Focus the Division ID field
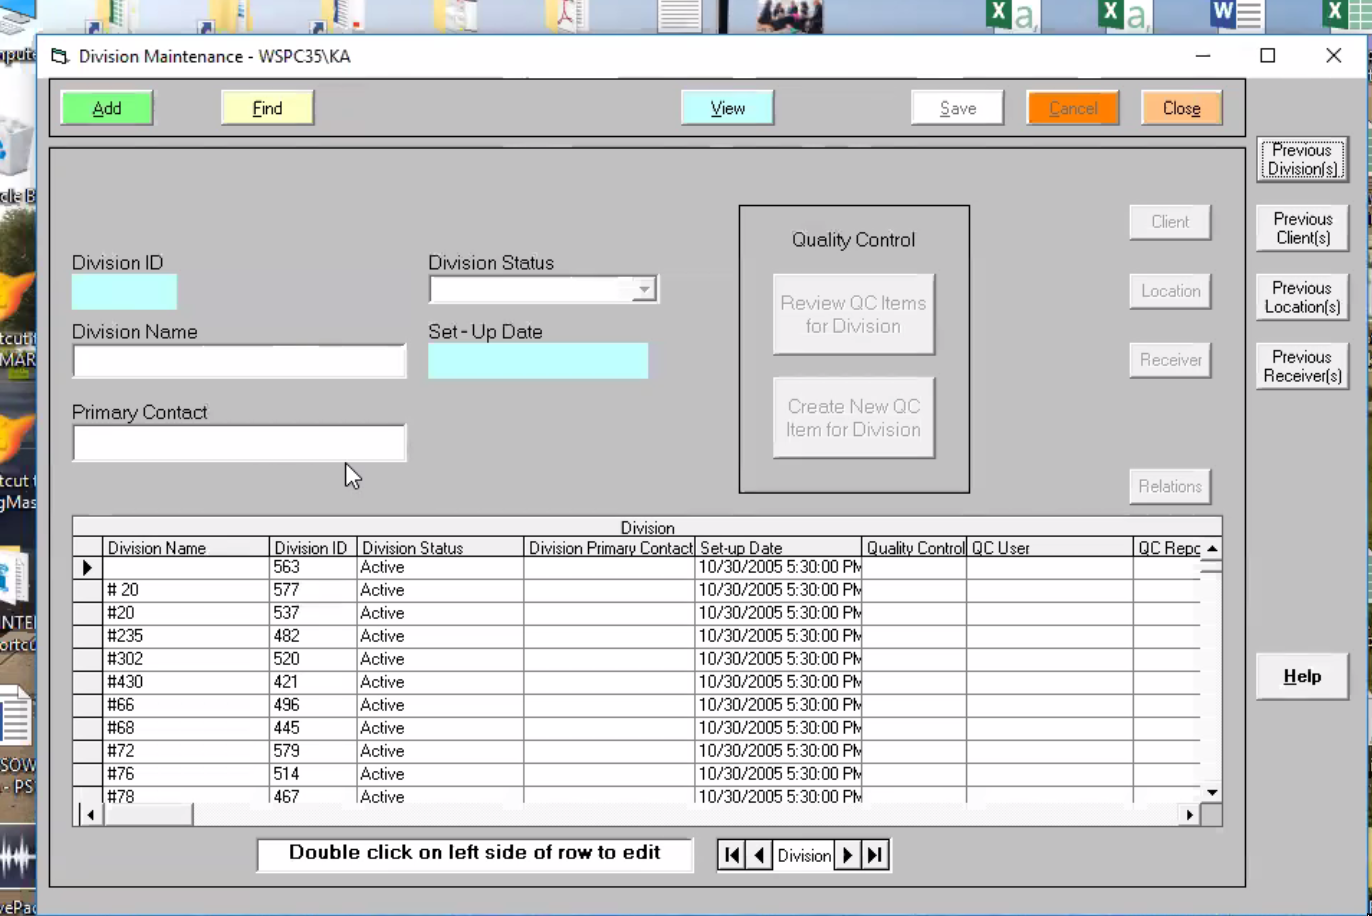The width and height of the screenshot is (1372, 916). pyautogui.click(x=124, y=292)
